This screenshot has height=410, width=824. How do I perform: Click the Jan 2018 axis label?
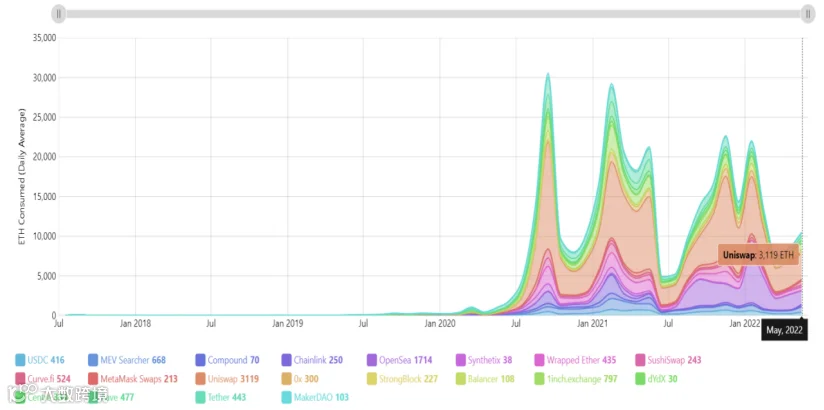click(136, 323)
